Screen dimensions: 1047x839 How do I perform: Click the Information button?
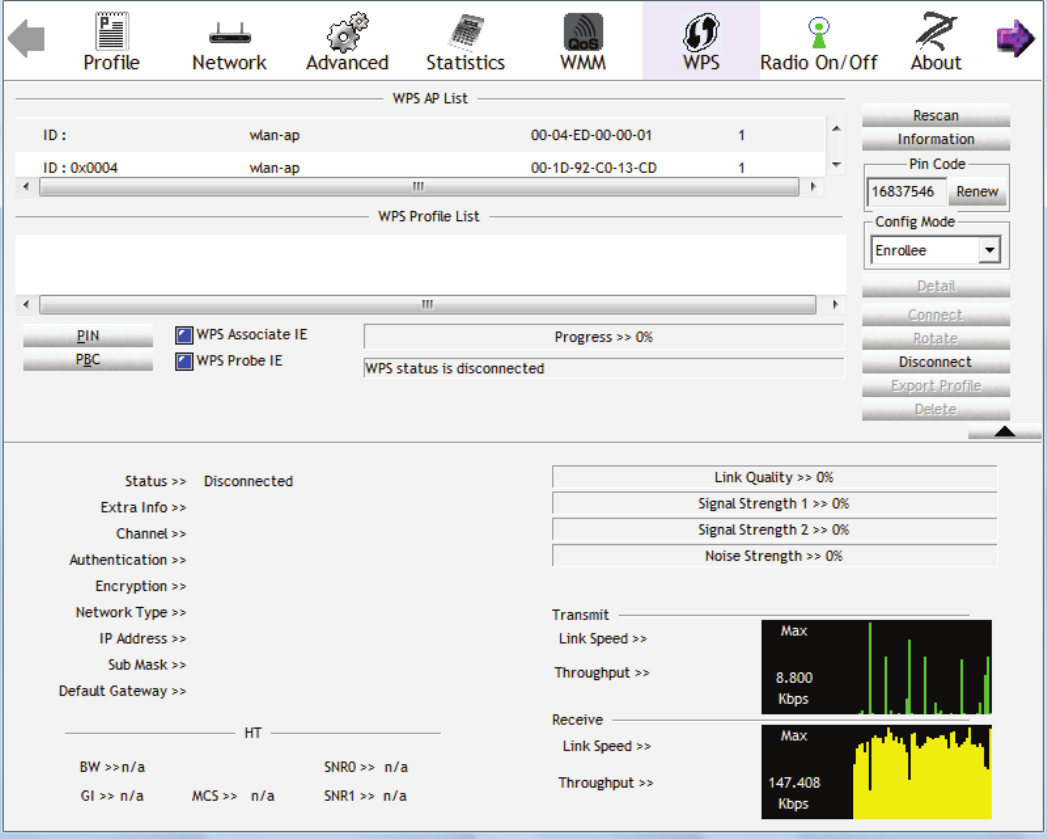935,139
